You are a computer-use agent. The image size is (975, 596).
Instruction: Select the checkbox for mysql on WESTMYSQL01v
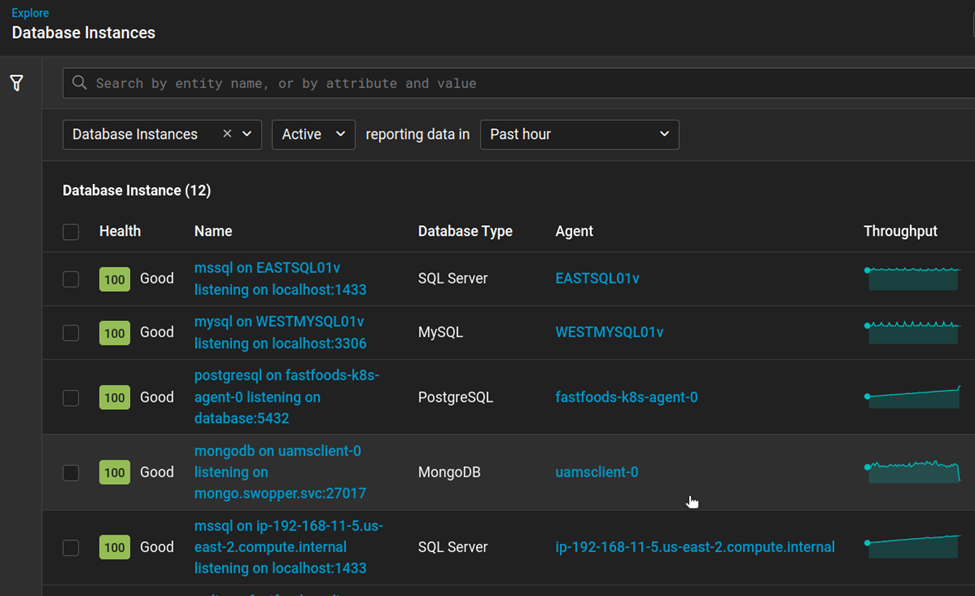tap(71, 332)
